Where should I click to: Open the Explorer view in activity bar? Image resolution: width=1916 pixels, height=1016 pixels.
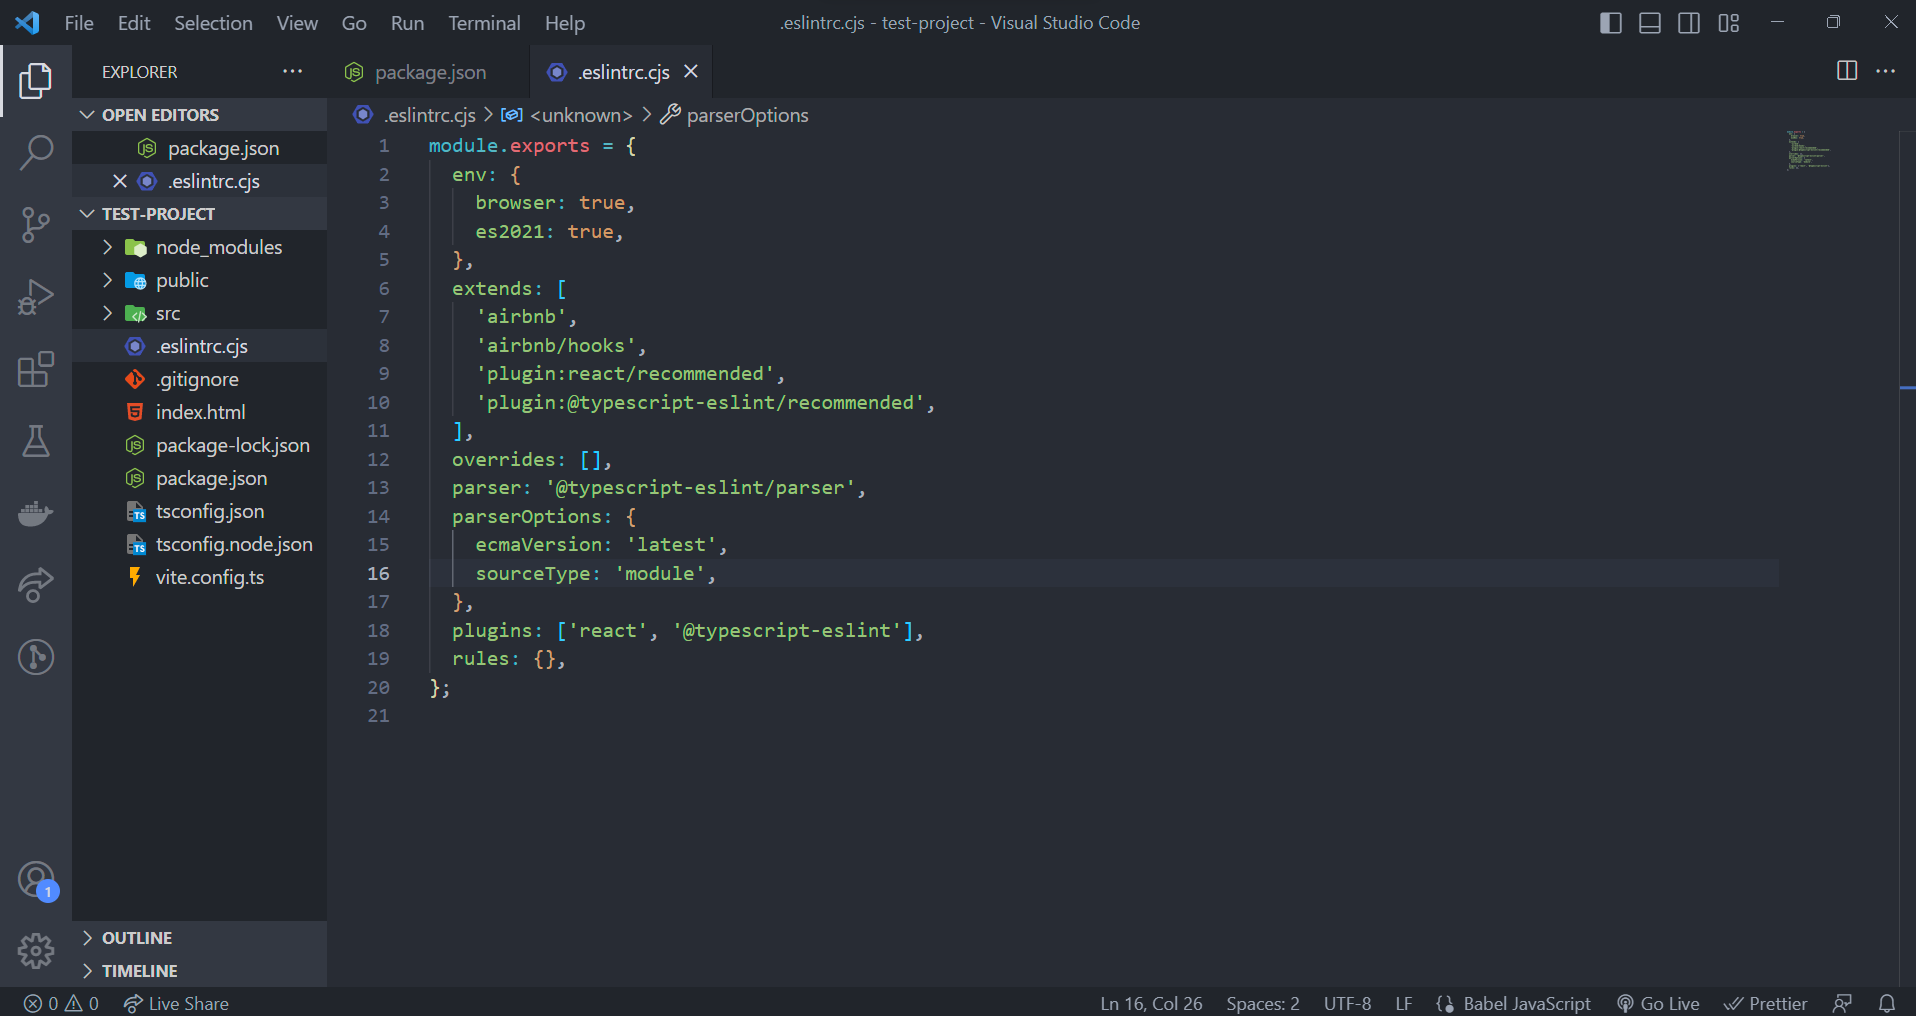pyautogui.click(x=36, y=81)
